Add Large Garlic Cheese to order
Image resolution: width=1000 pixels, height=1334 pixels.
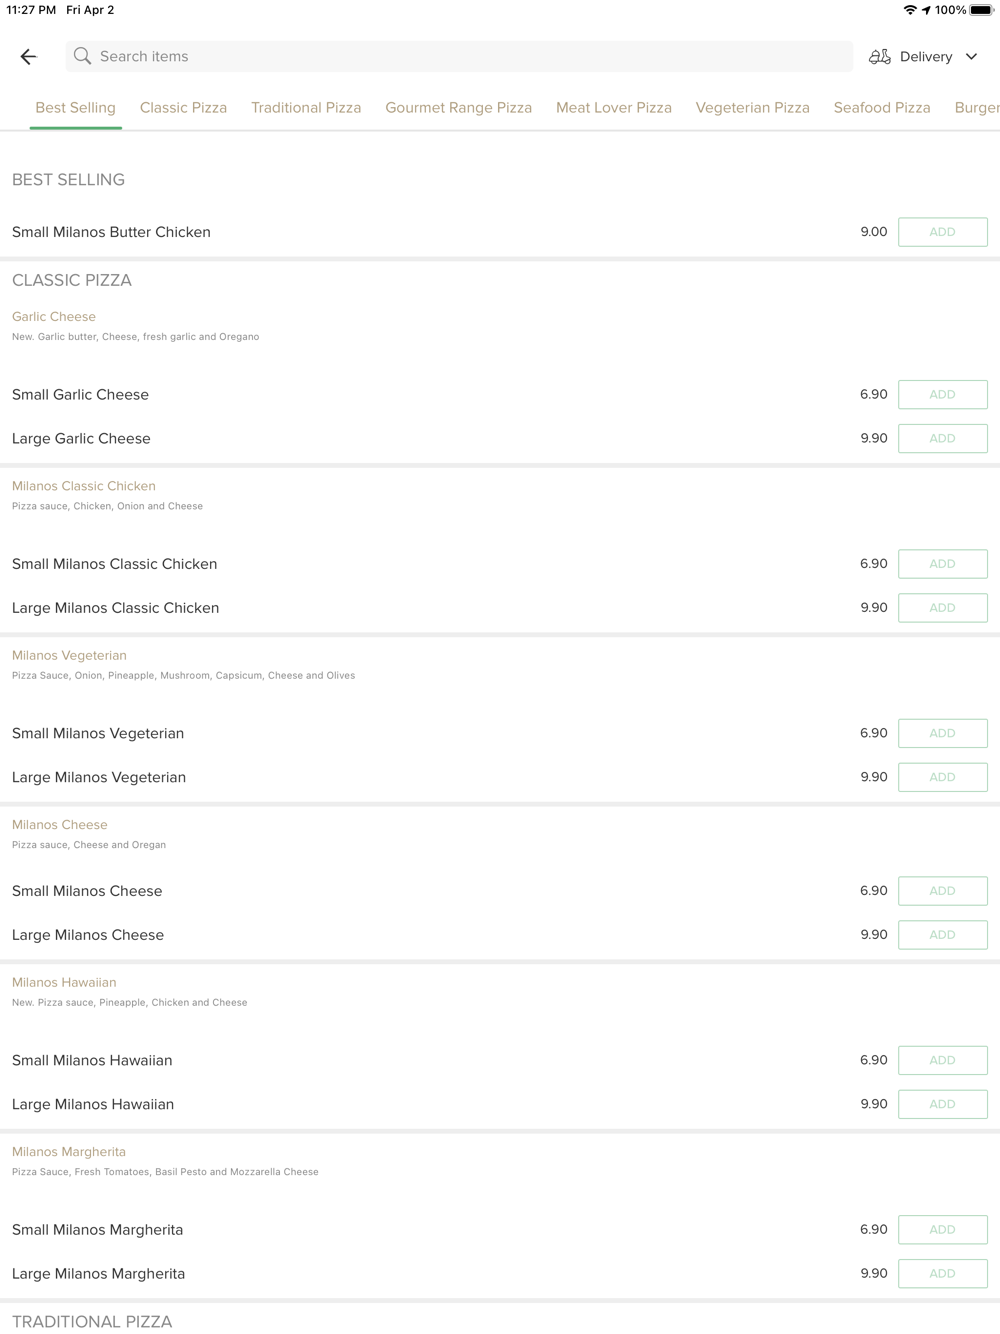click(x=943, y=438)
